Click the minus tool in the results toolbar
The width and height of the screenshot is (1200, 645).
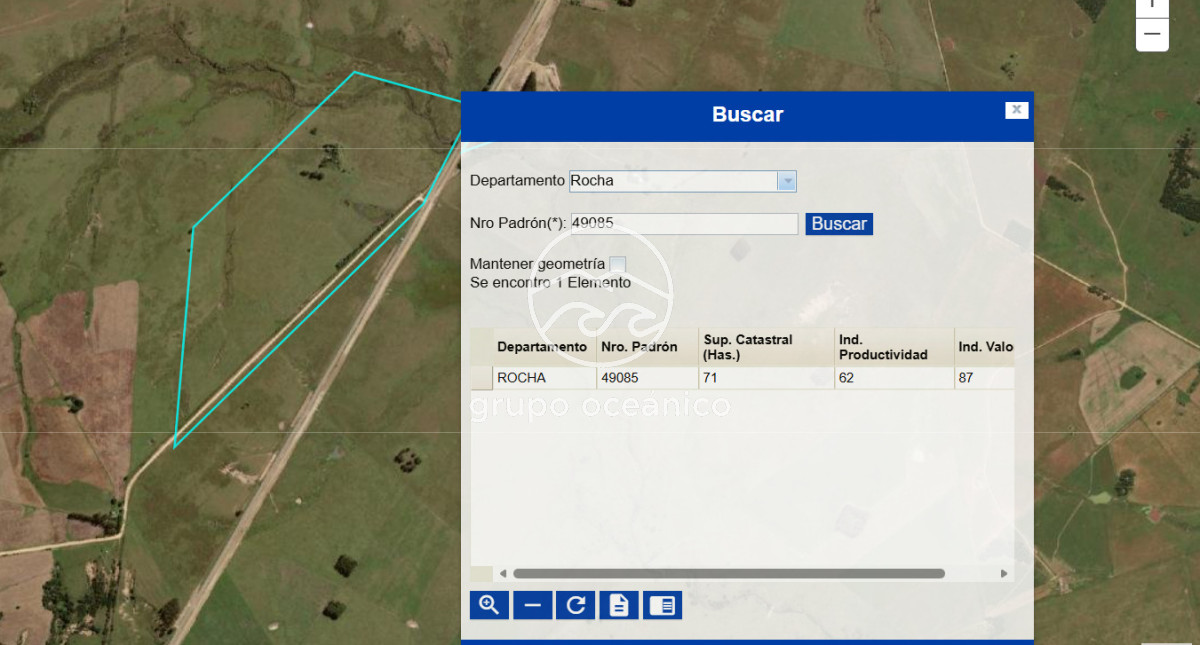tap(532, 605)
